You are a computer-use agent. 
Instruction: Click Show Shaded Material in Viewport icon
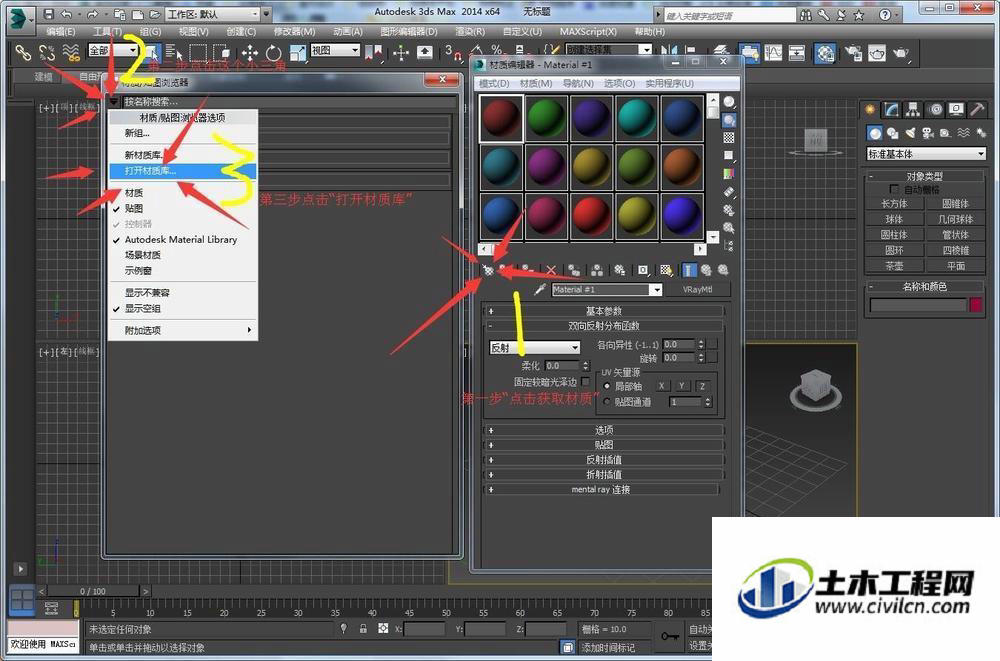[665, 271]
